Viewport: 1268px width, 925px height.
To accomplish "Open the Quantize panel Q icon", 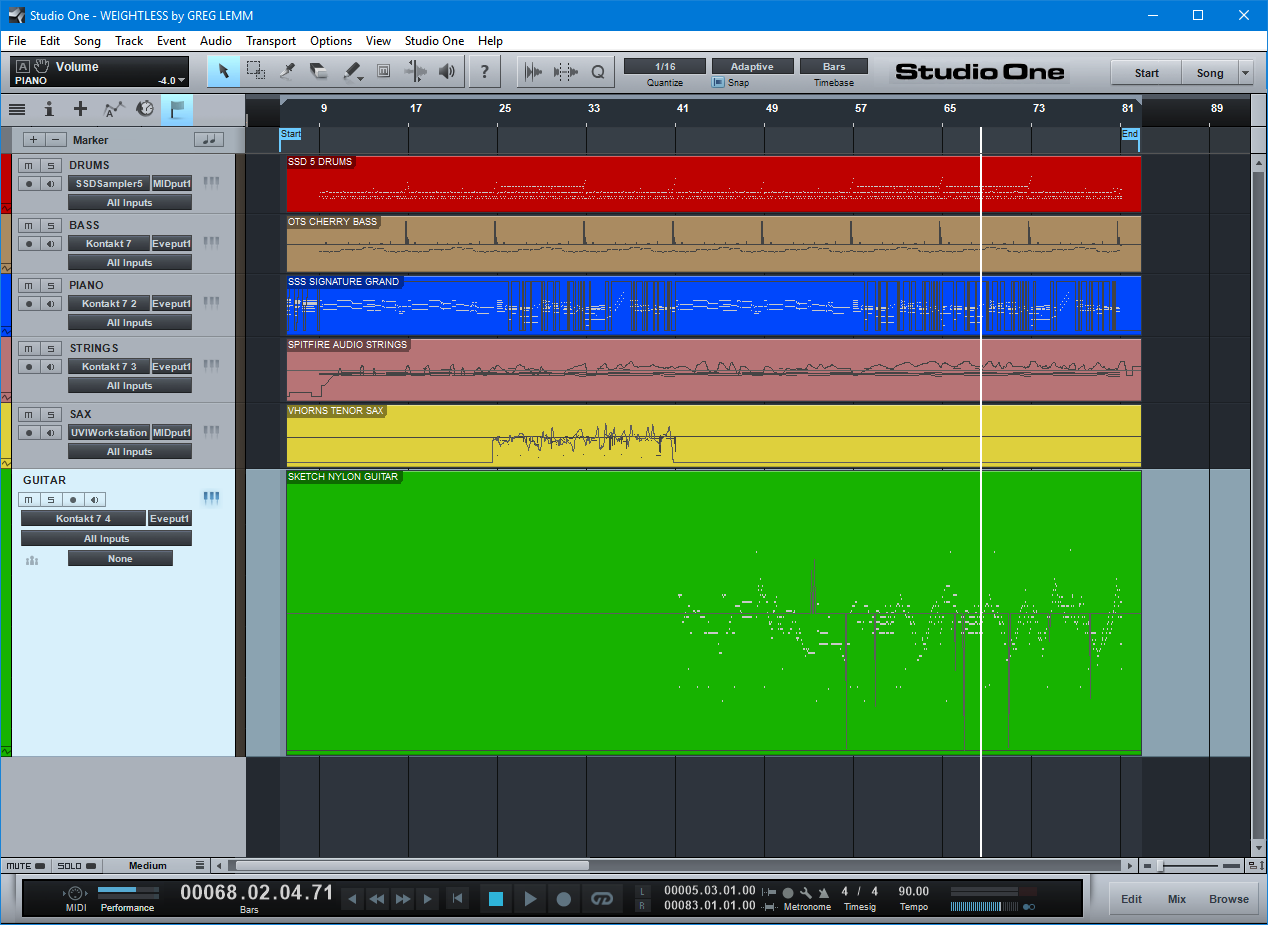I will coord(598,71).
